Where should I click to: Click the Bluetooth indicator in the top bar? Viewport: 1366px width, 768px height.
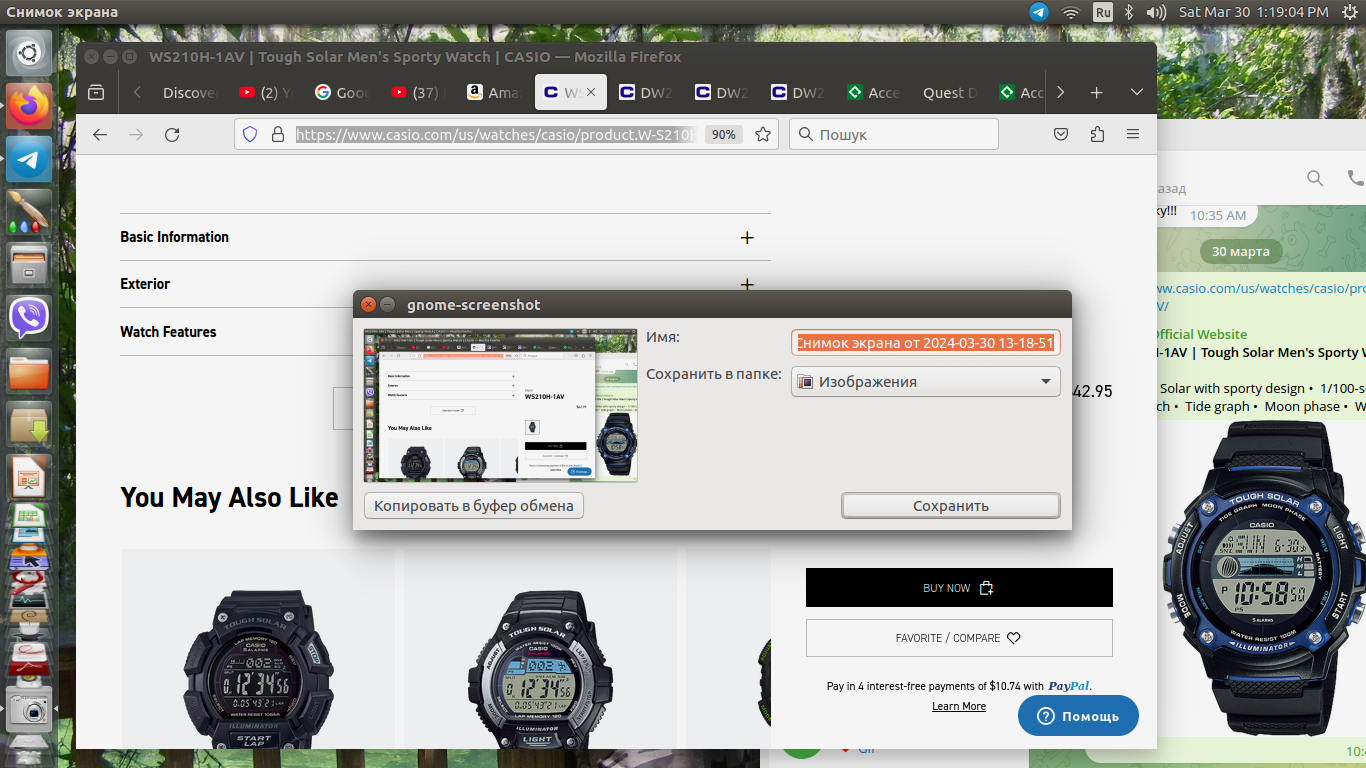click(1129, 12)
